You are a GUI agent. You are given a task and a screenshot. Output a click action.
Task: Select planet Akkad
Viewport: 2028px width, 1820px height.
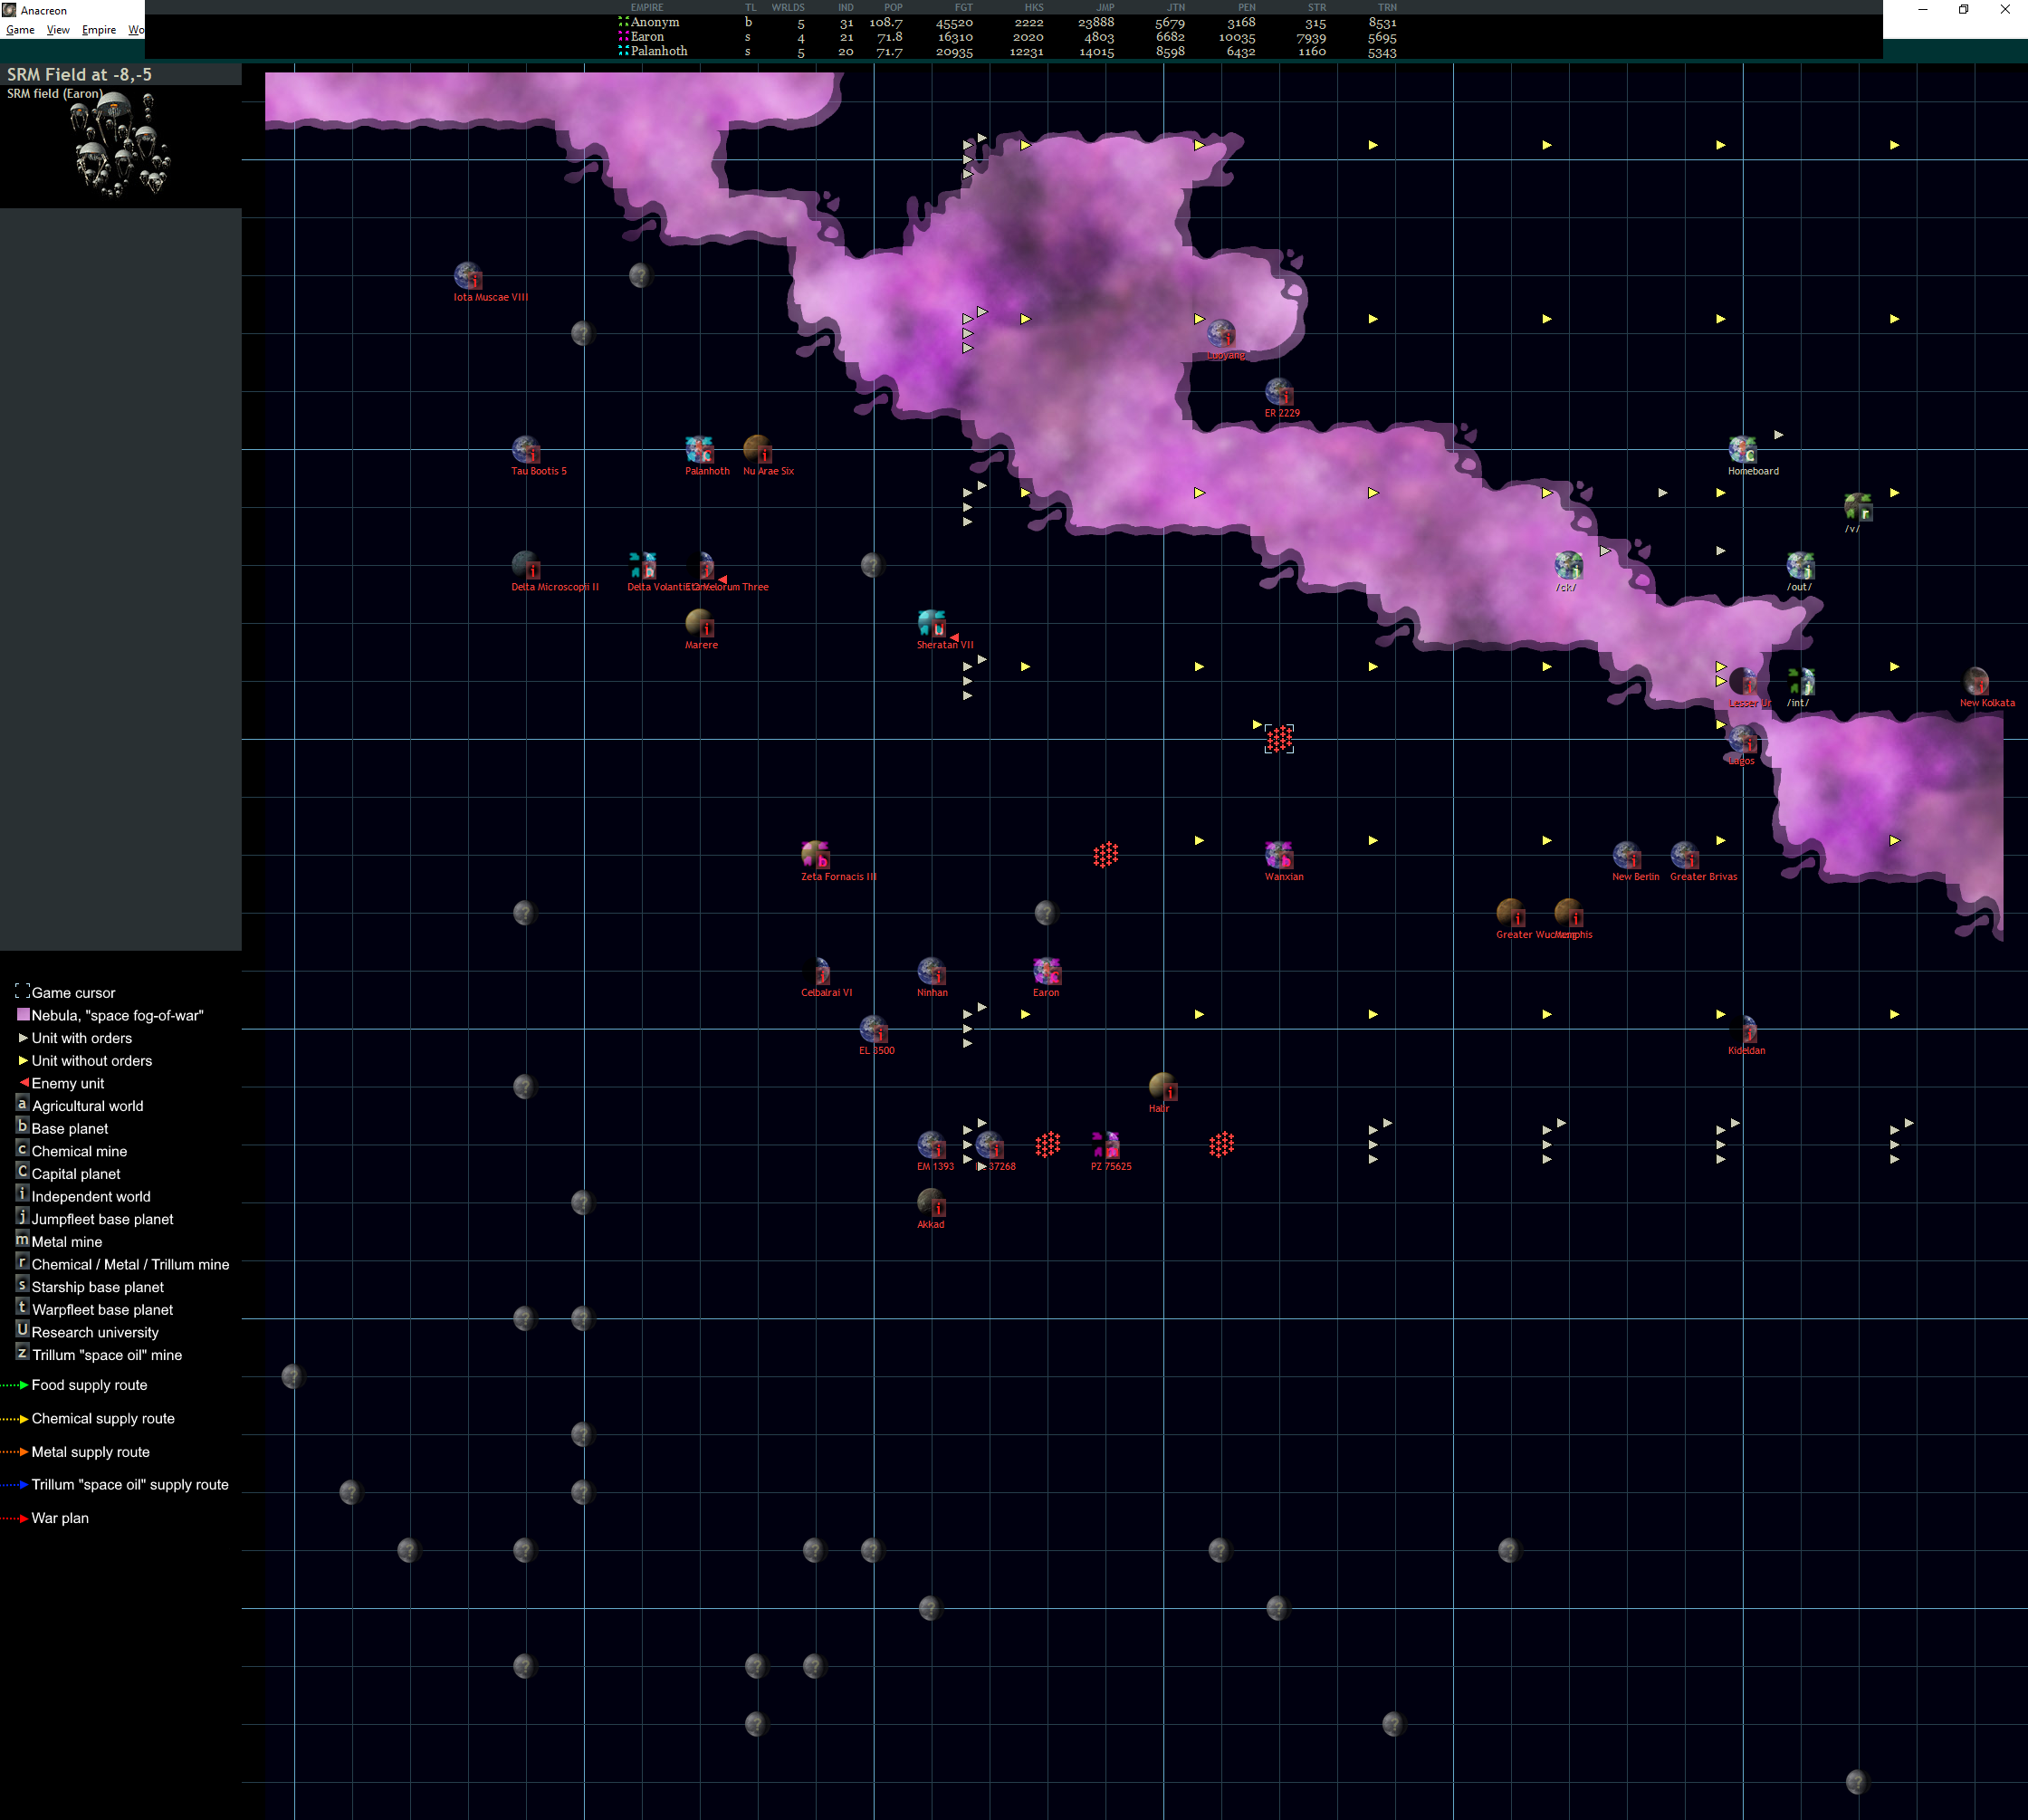tap(932, 1204)
